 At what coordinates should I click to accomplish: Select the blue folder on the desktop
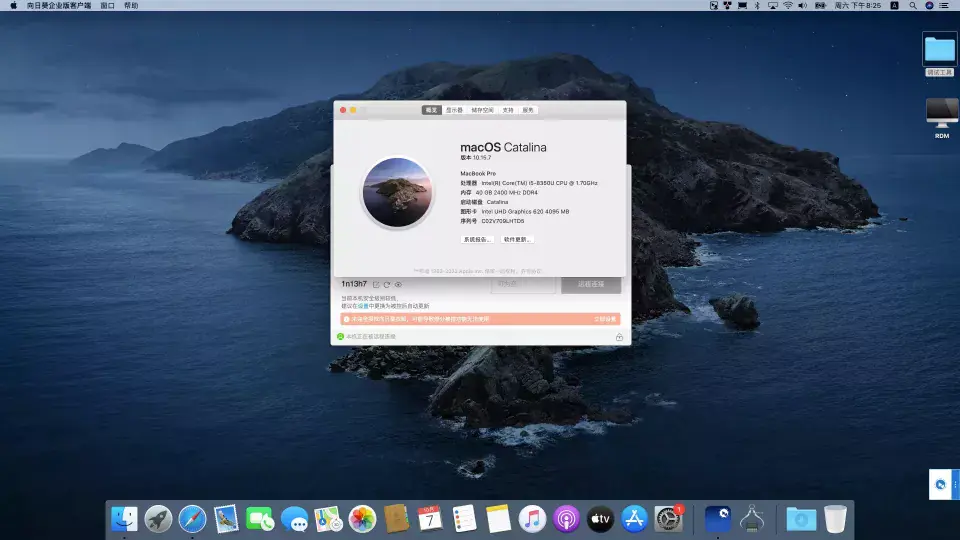point(939,49)
